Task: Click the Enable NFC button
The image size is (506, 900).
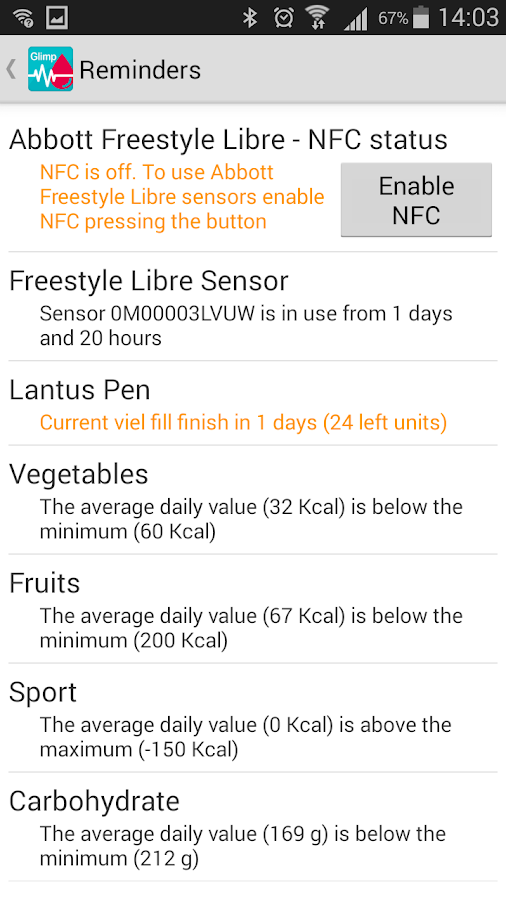Action: 417,200
